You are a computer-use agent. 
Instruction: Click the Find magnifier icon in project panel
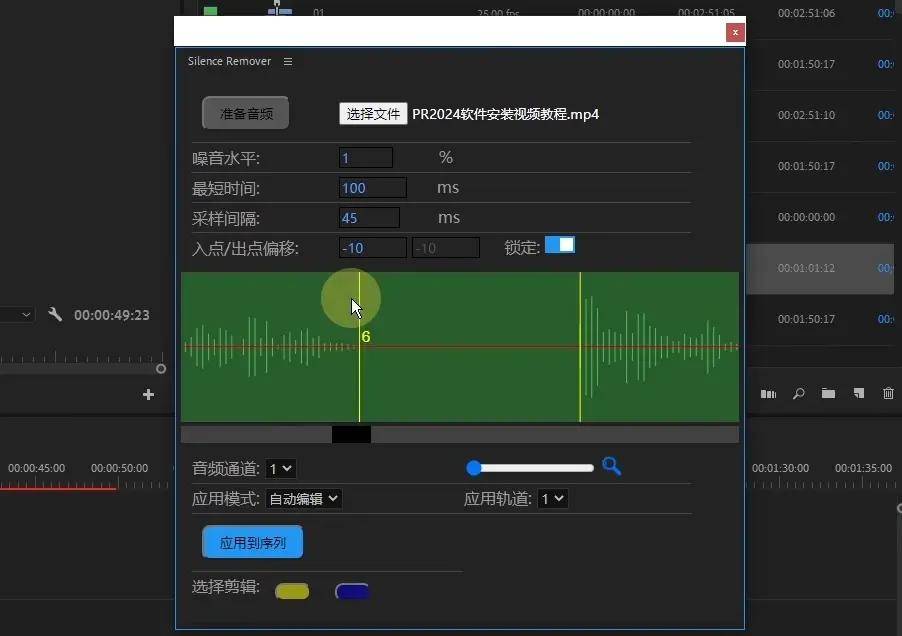[798, 394]
